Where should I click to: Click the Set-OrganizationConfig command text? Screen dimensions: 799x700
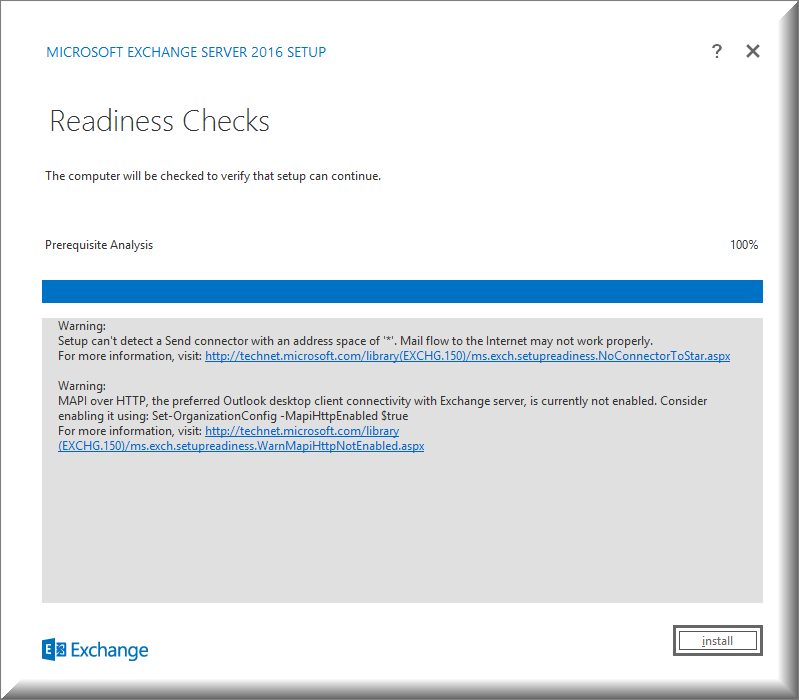coord(280,416)
